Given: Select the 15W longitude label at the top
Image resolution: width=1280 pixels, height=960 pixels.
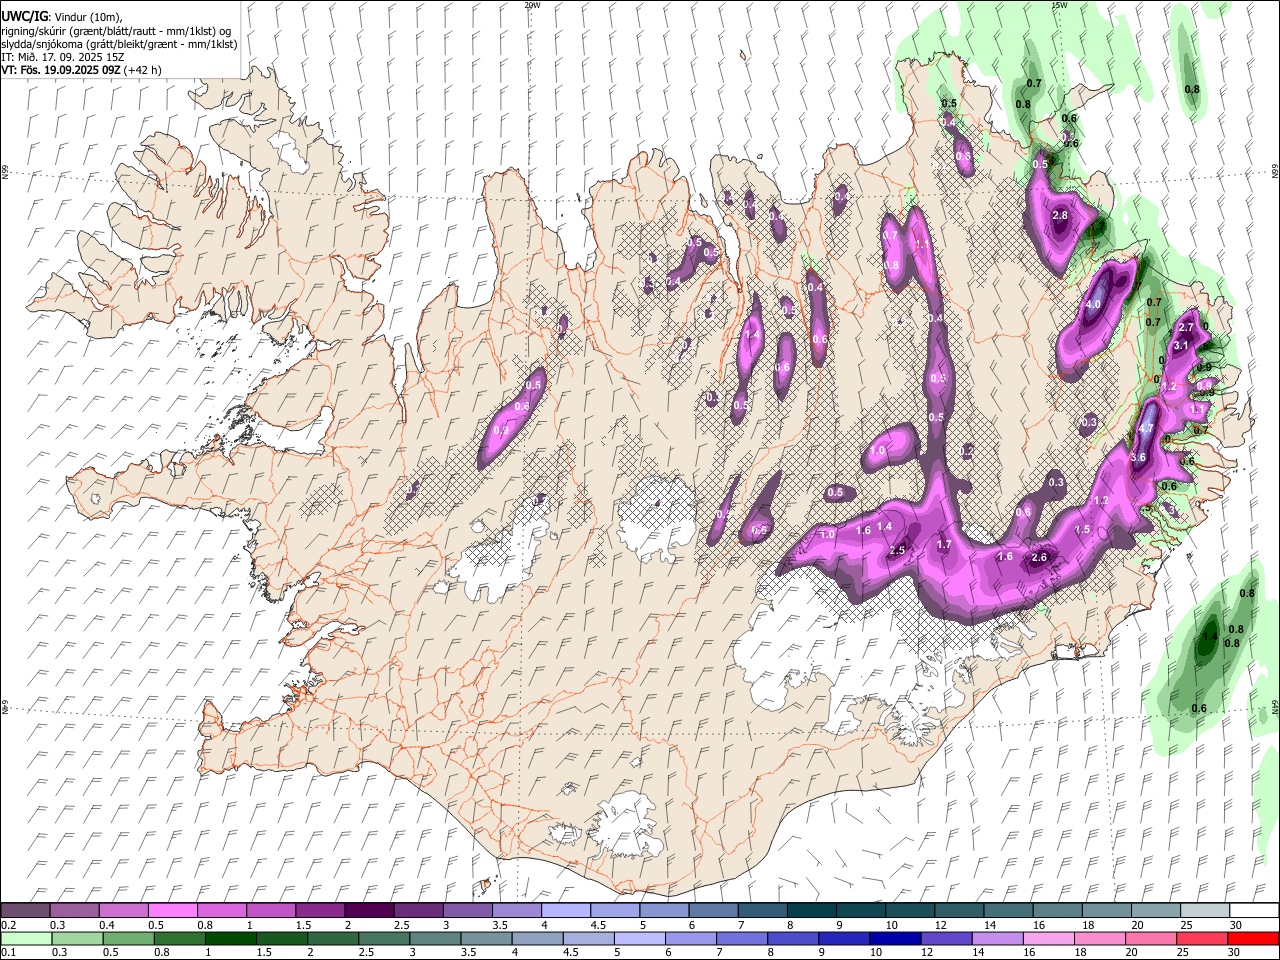Looking at the screenshot, I should [1059, 5].
